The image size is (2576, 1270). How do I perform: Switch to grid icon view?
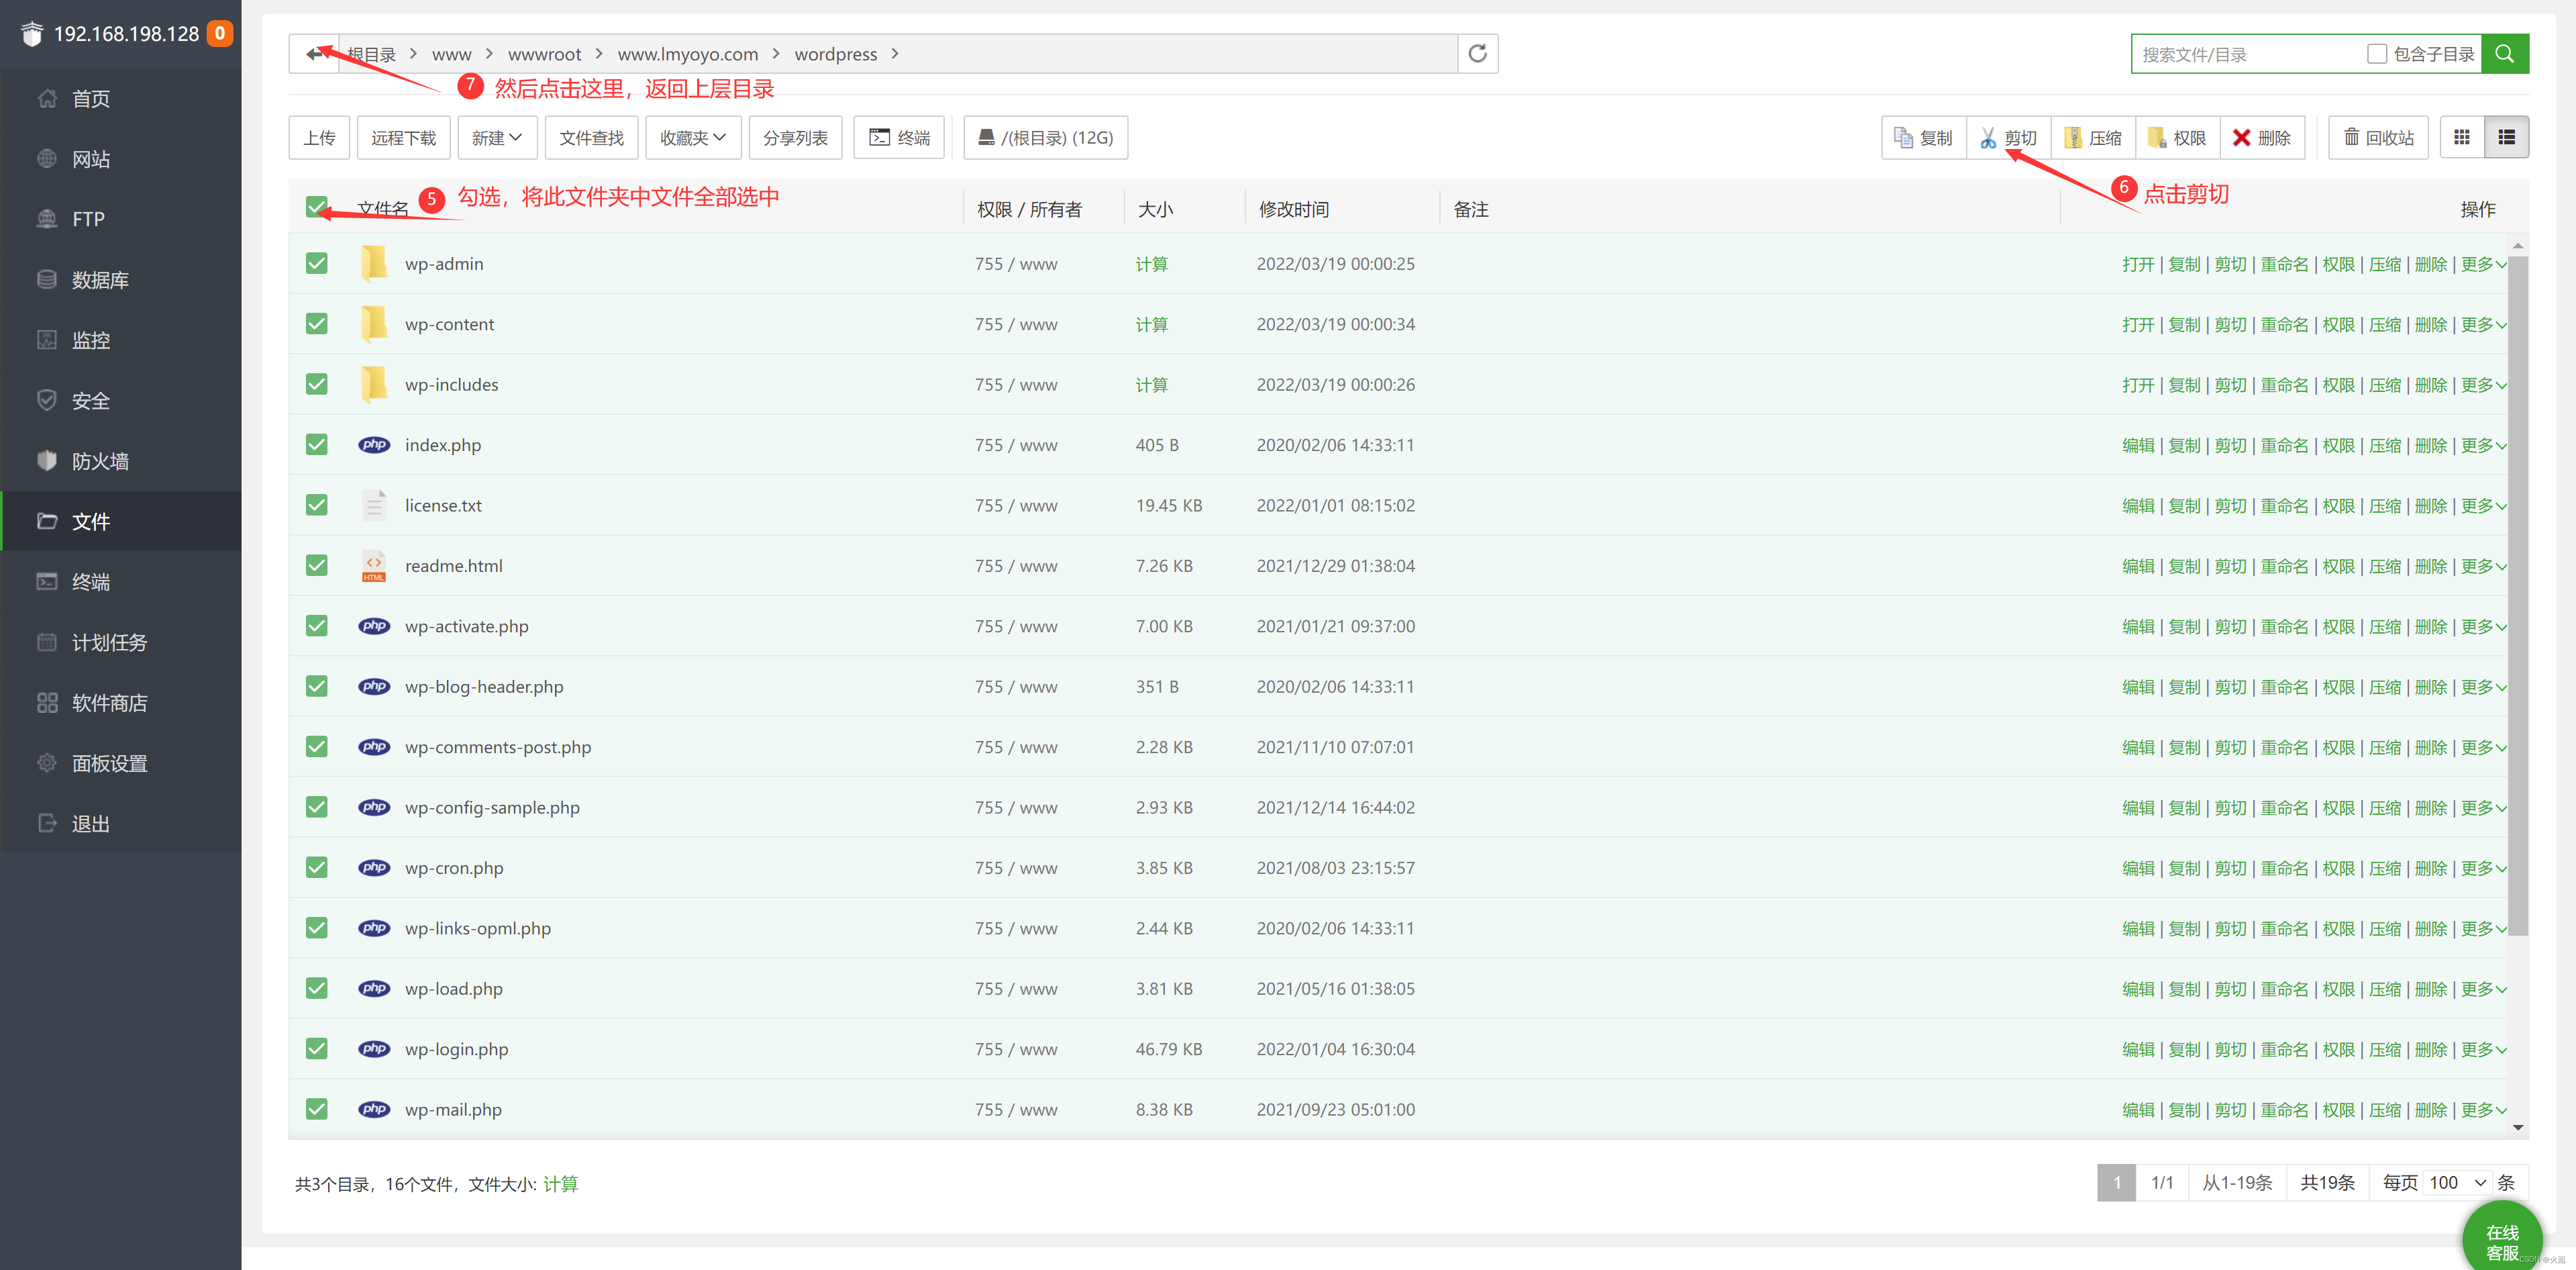tap(2462, 138)
